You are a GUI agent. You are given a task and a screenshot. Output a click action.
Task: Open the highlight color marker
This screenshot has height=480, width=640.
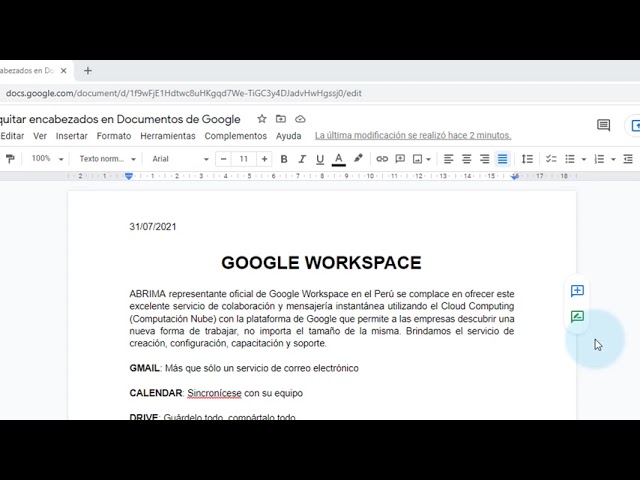click(358, 158)
